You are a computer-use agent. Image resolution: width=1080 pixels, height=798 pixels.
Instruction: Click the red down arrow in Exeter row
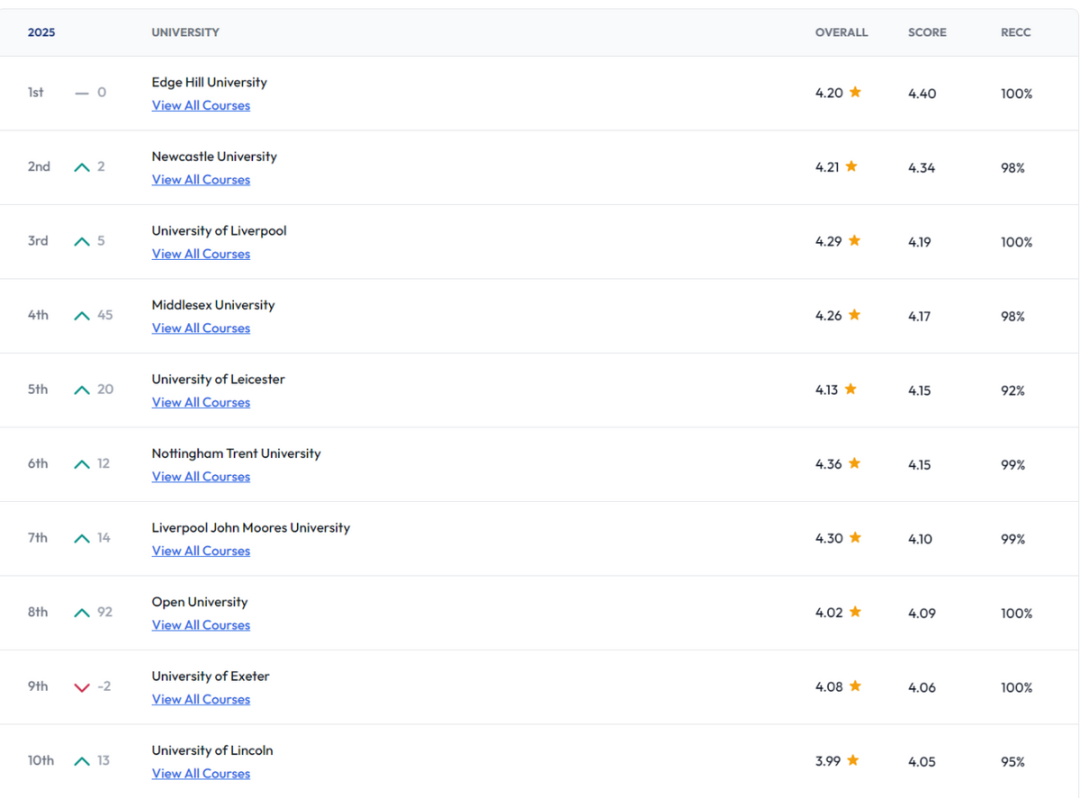[x=82, y=687]
